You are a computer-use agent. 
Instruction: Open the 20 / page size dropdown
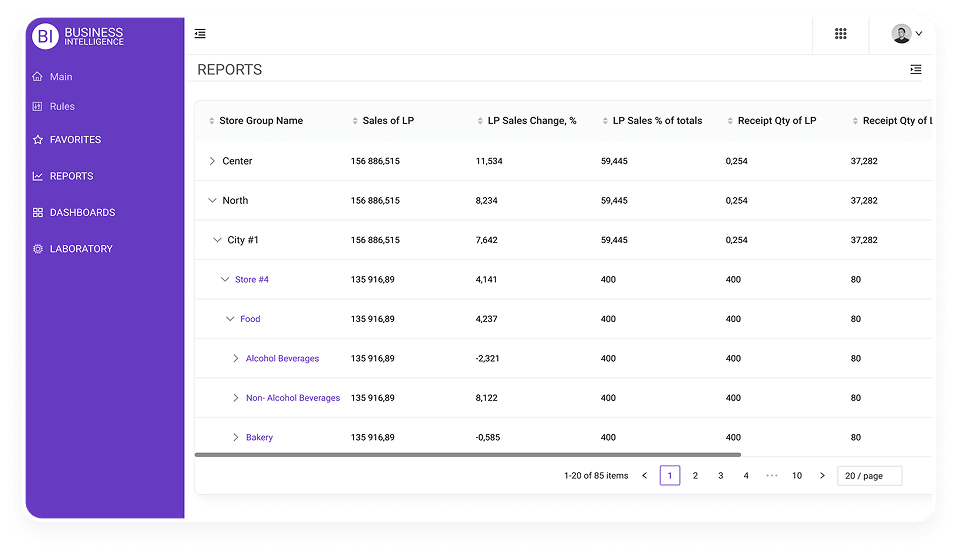(870, 476)
